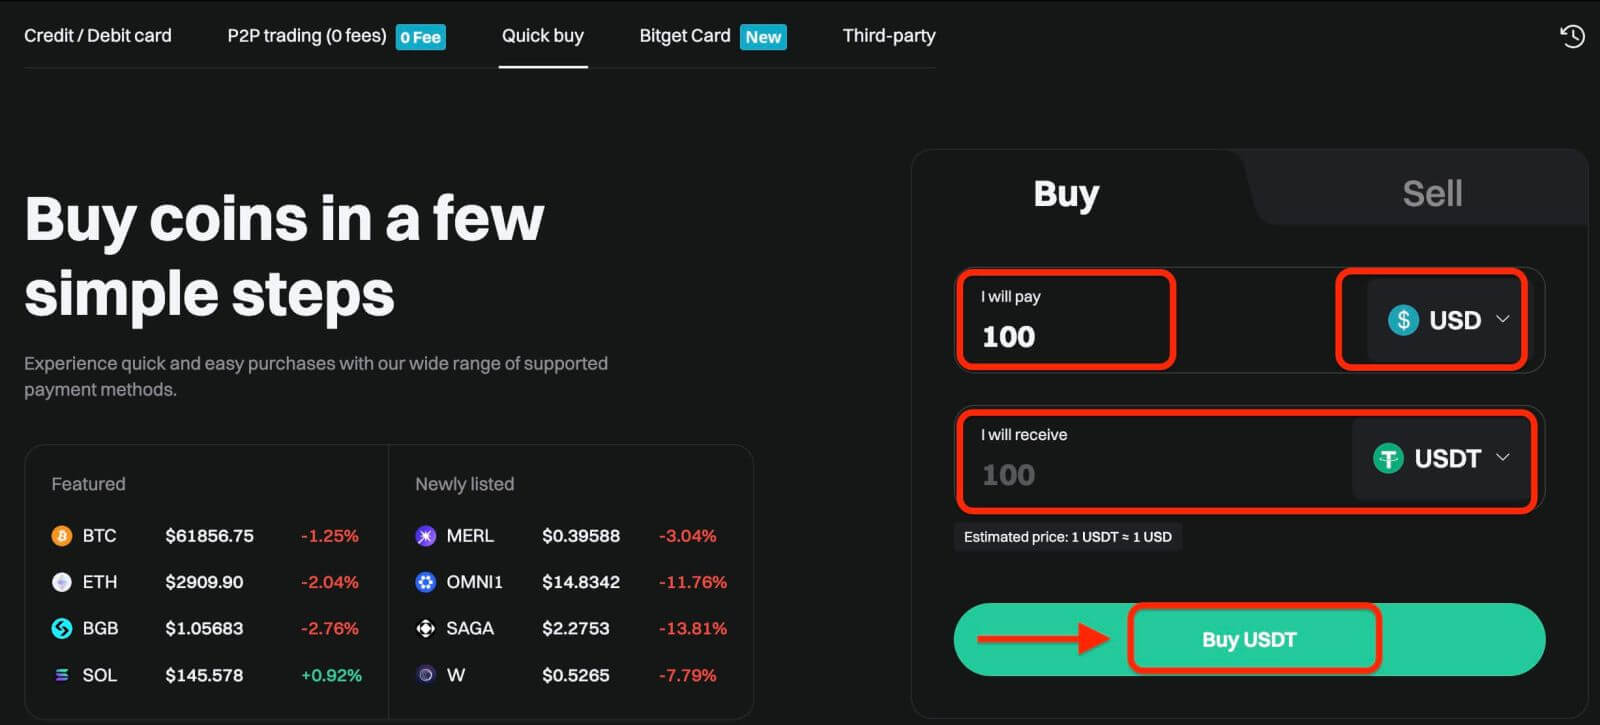The image size is (1600, 725).
Task: Click the BTC coin icon
Action: click(x=62, y=536)
